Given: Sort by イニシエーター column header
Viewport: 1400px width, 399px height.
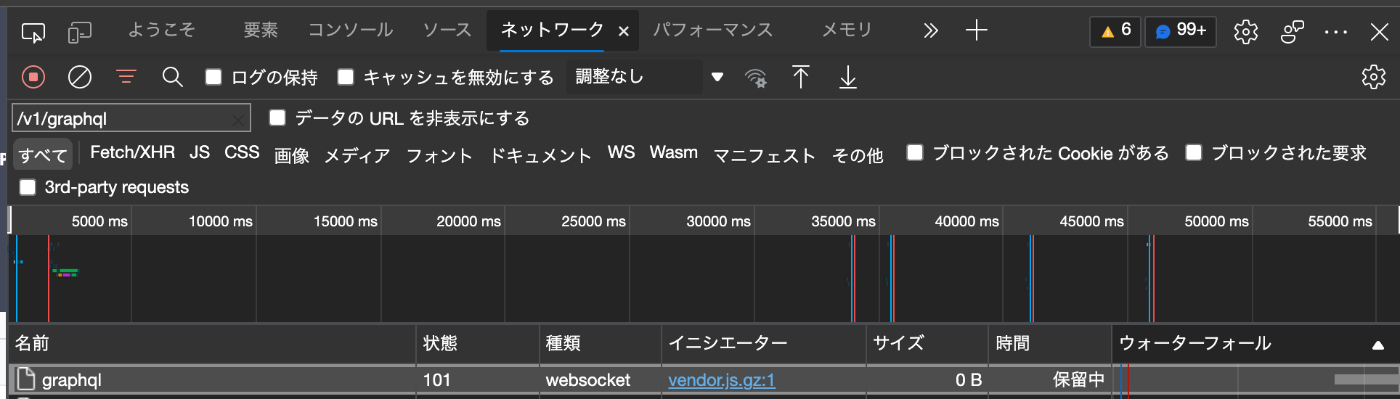Looking at the screenshot, I should tap(763, 344).
